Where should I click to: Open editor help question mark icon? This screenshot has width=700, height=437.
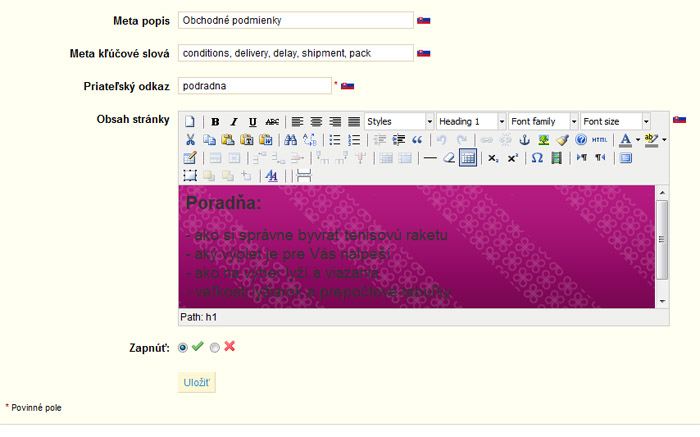pyautogui.click(x=581, y=140)
